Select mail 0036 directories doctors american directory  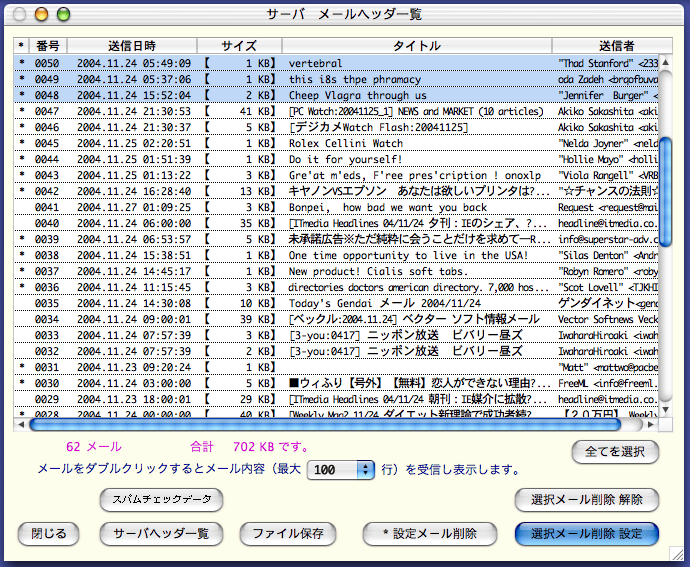336,287
